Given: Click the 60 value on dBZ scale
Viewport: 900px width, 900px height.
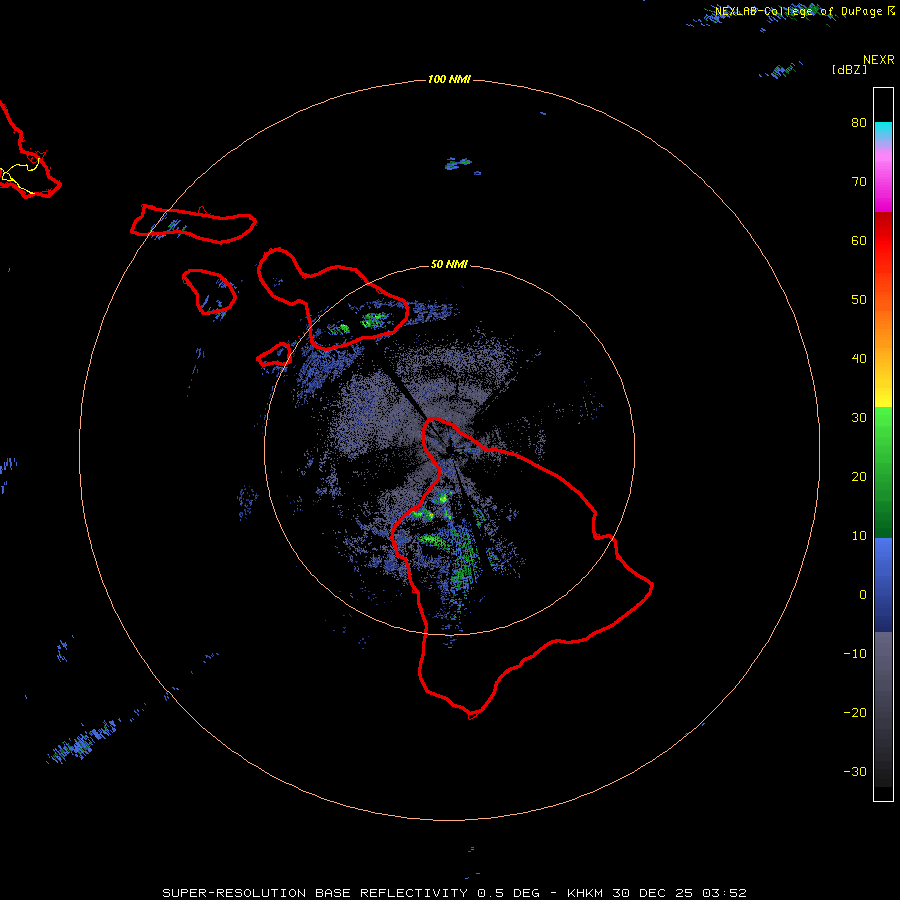Looking at the screenshot, I should click(x=859, y=241).
